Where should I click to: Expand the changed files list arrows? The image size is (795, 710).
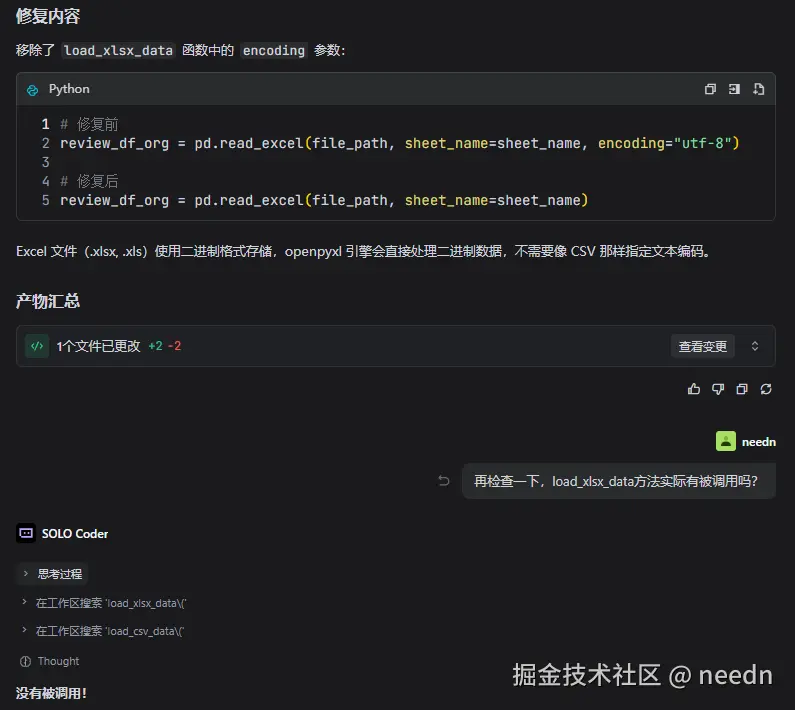(754, 346)
